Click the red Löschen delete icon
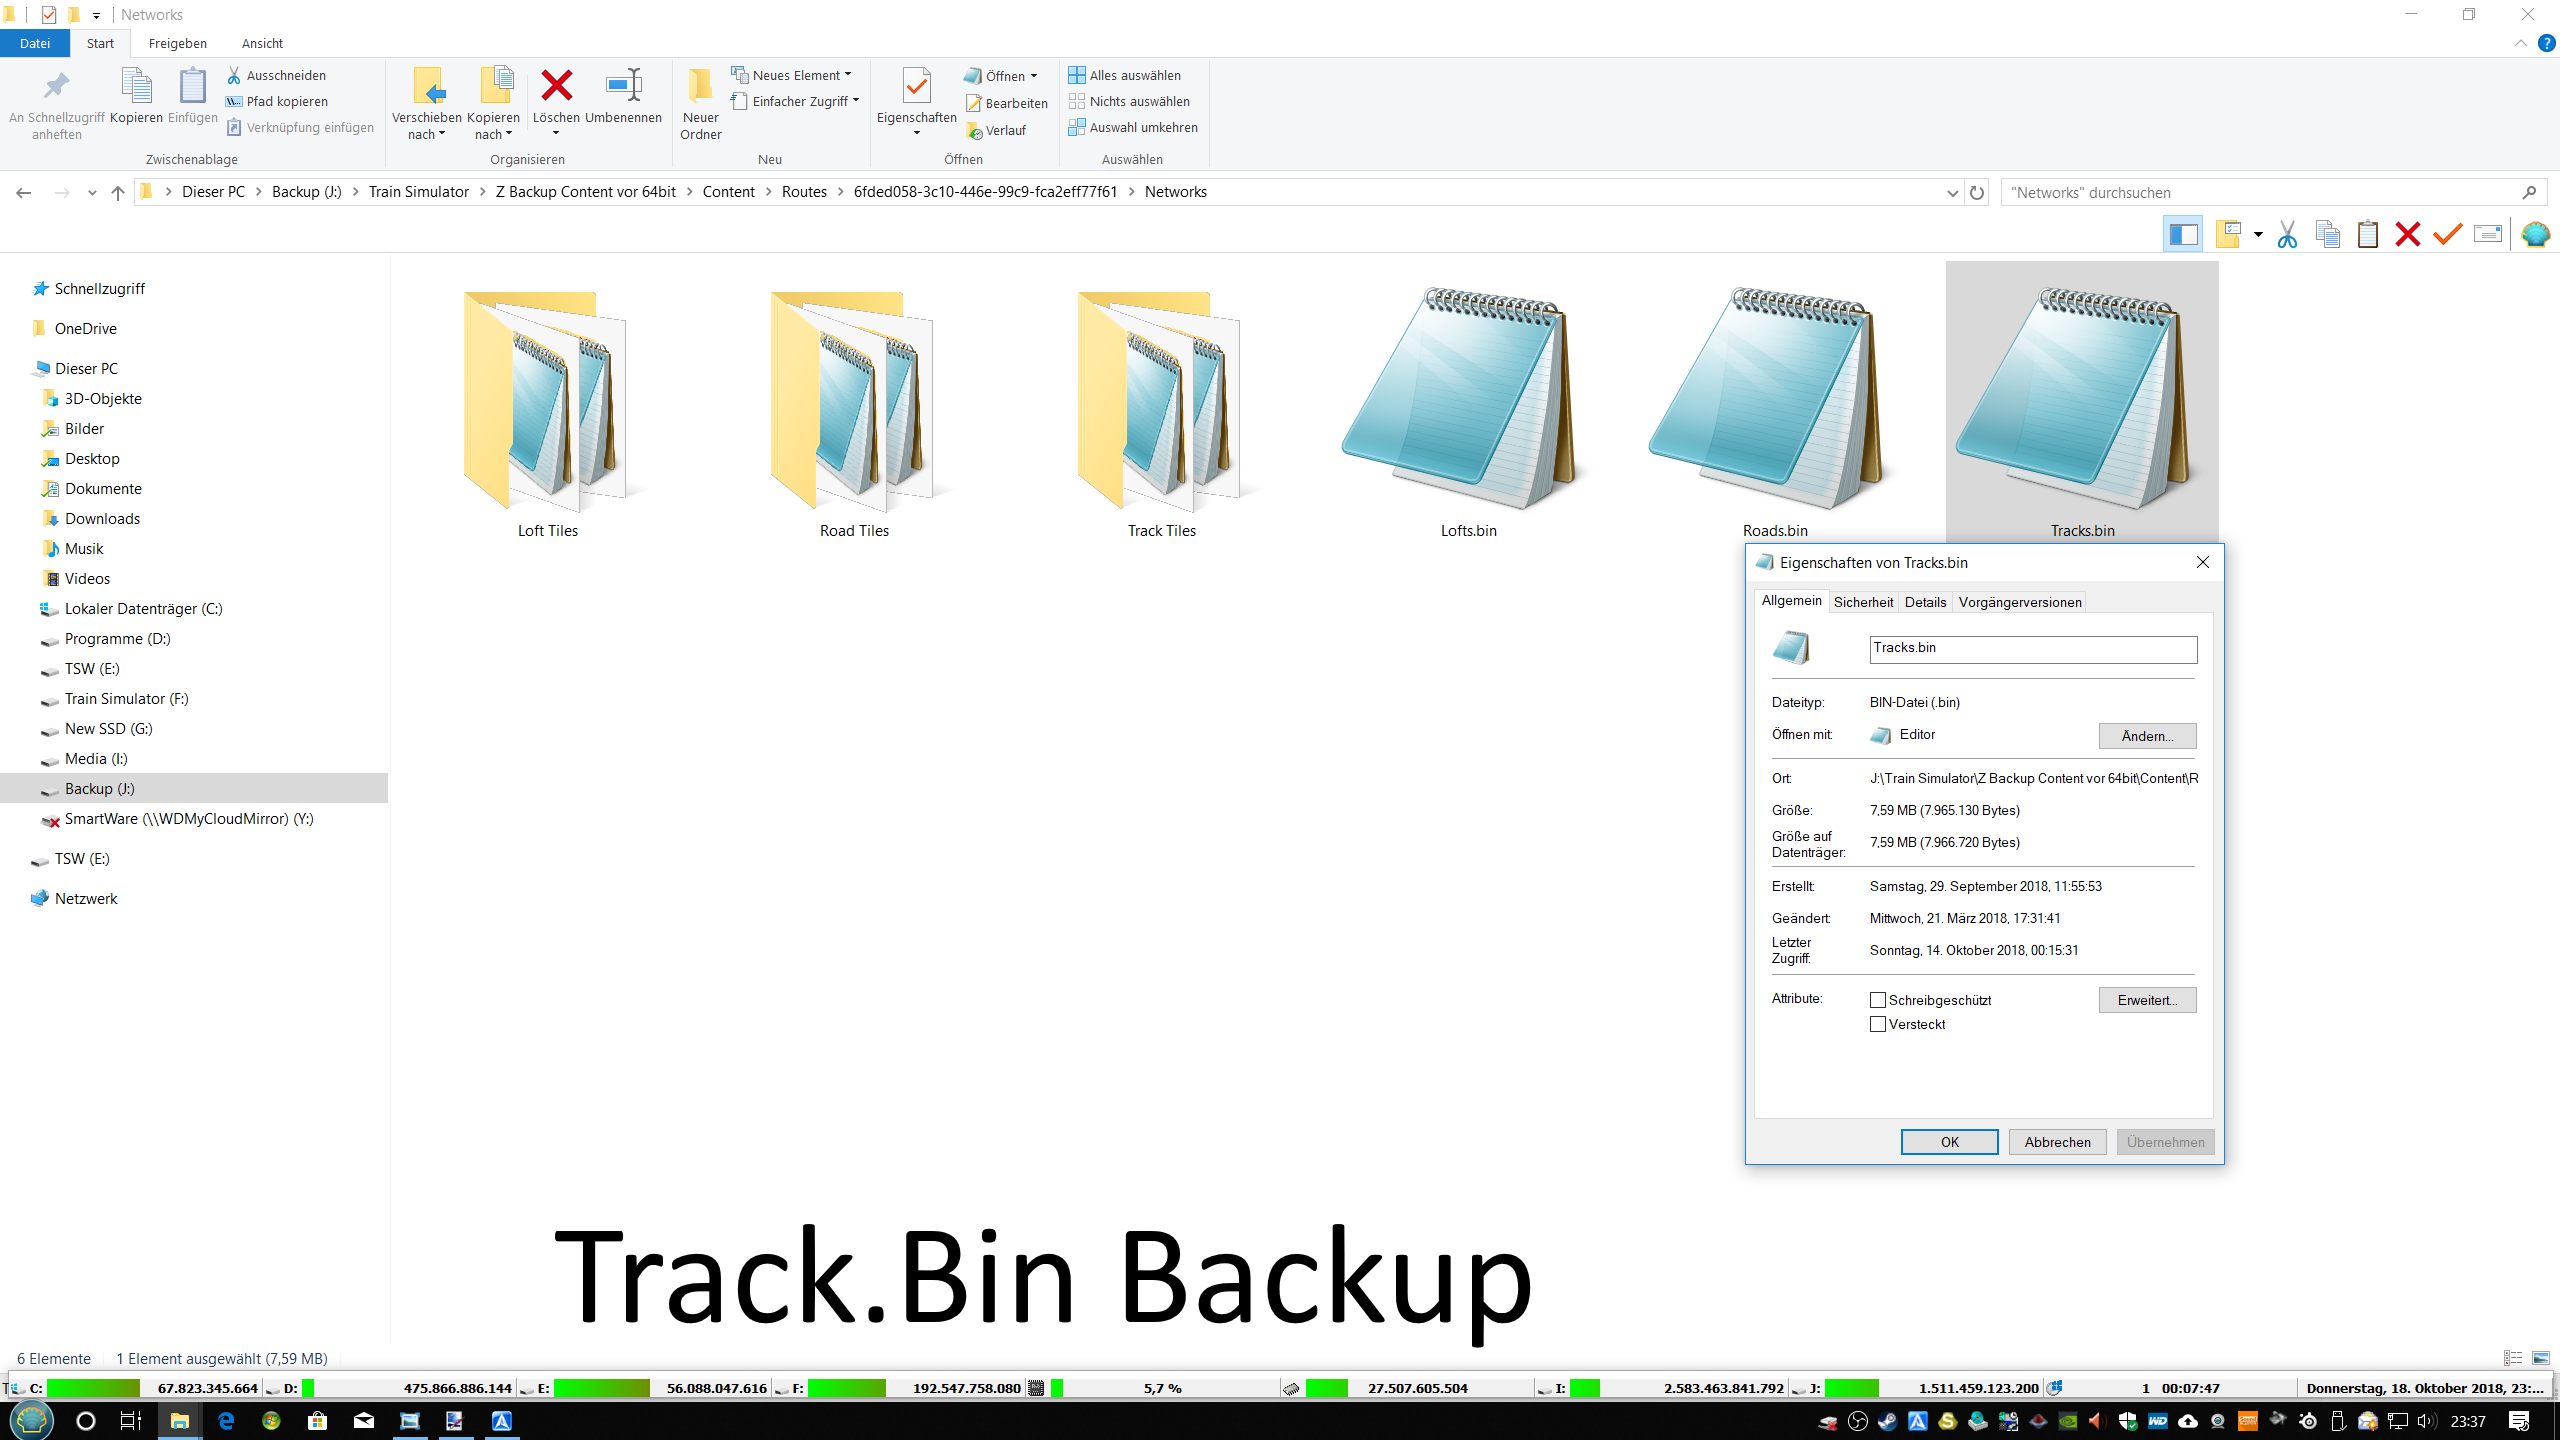2560x1440 pixels. click(x=556, y=86)
